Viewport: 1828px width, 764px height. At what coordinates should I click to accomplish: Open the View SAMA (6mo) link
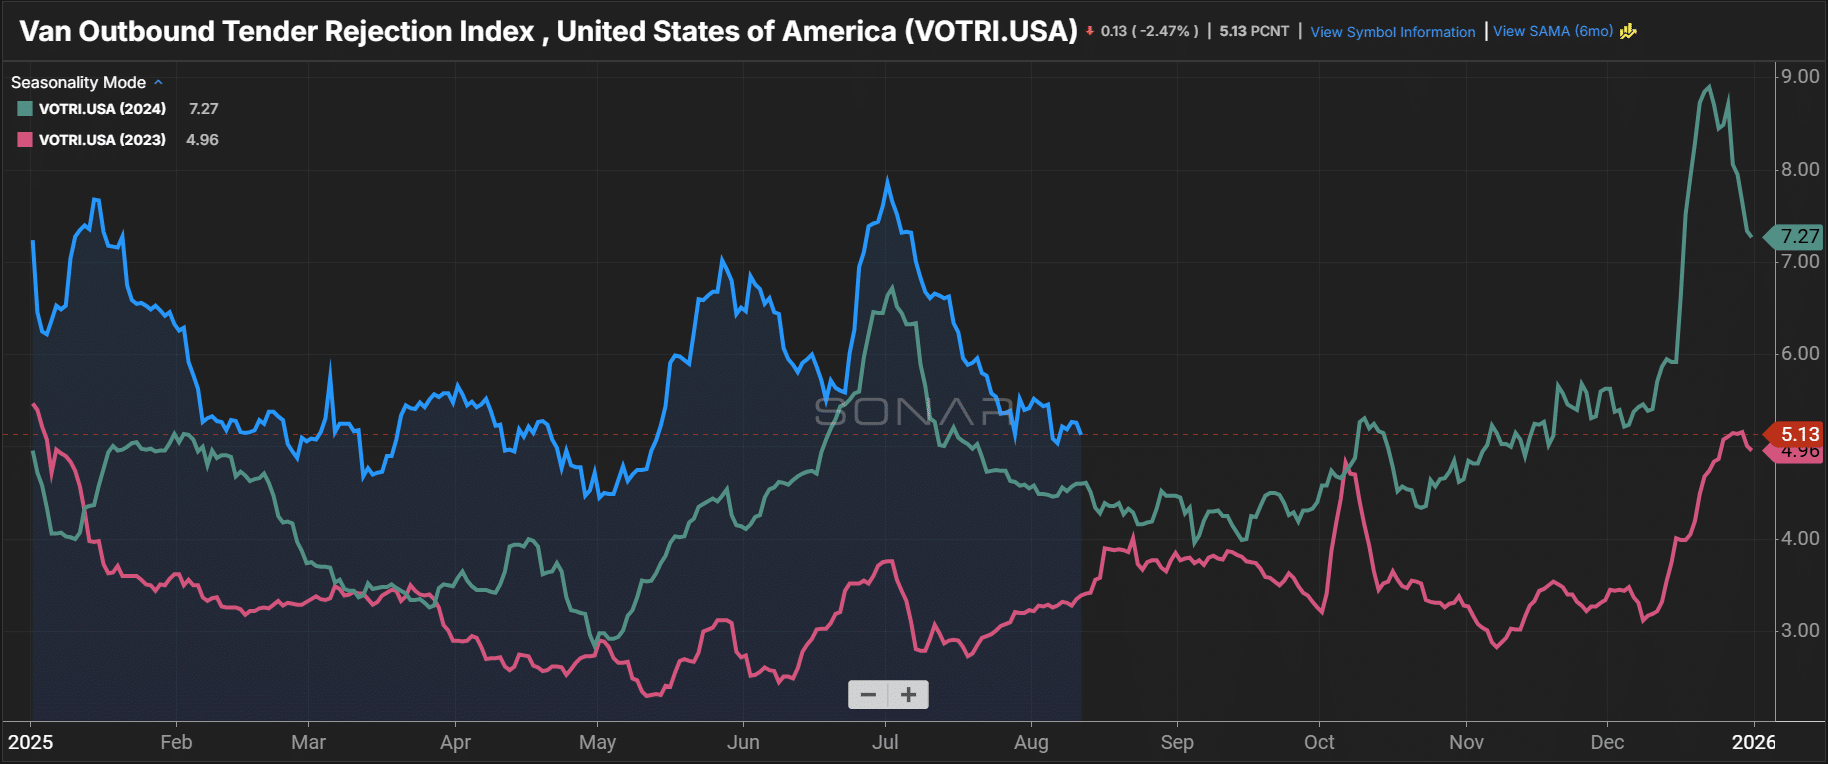(x=1552, y=31)
